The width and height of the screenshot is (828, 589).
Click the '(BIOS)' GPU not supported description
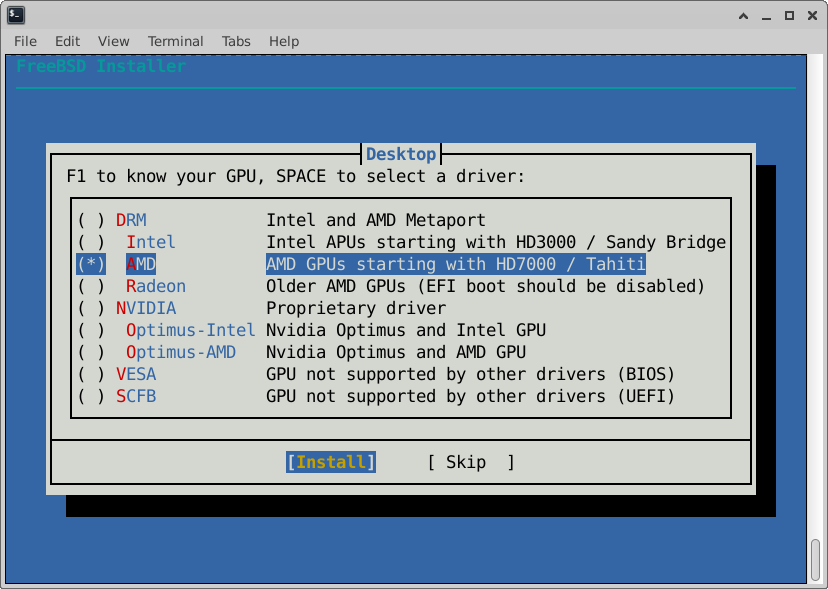click(x=471, y=375)
